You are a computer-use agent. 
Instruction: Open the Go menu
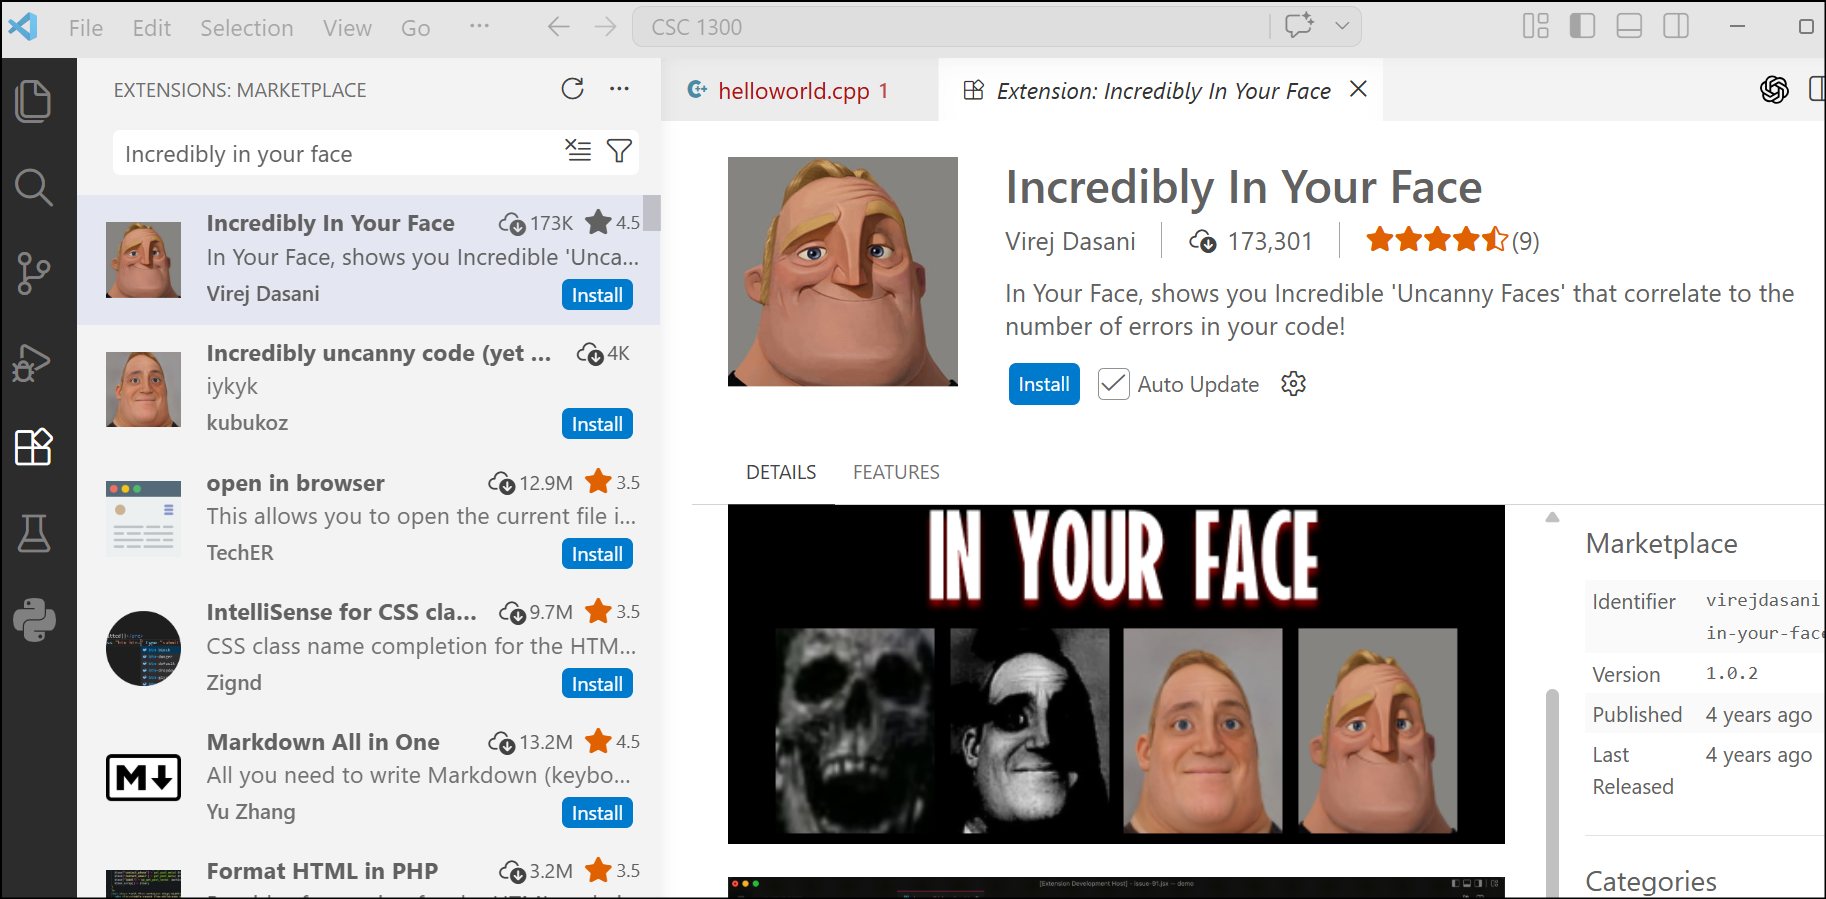tap(416, 28)
